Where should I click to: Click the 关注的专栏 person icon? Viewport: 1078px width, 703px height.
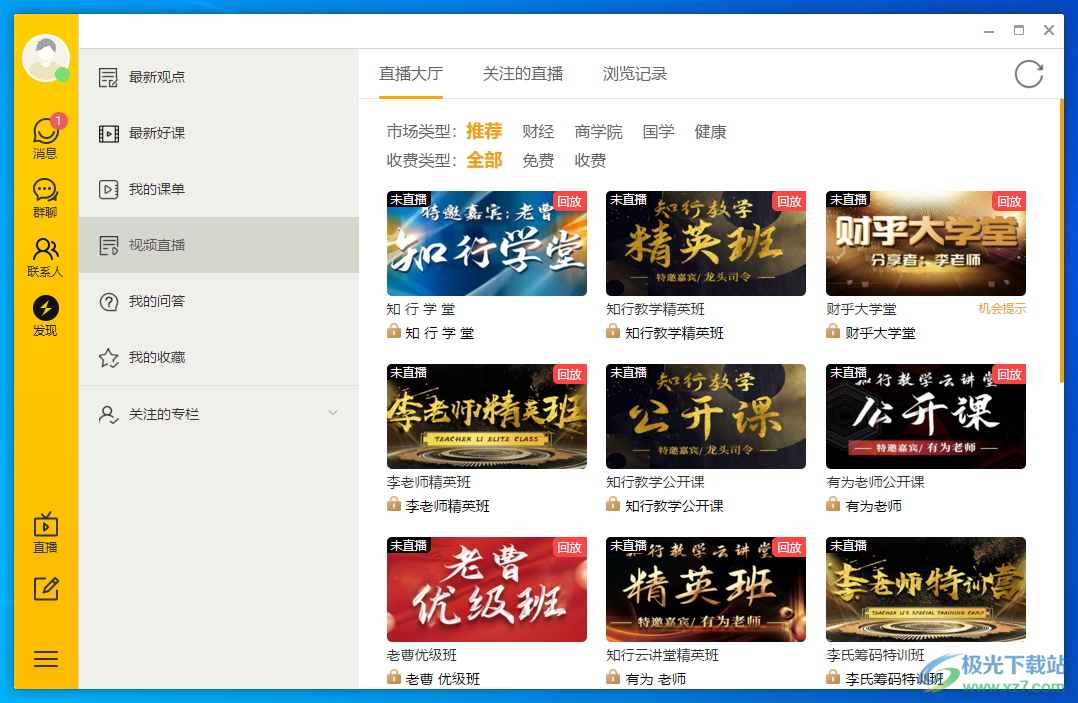pyautogui.click(x=109, y=414)
